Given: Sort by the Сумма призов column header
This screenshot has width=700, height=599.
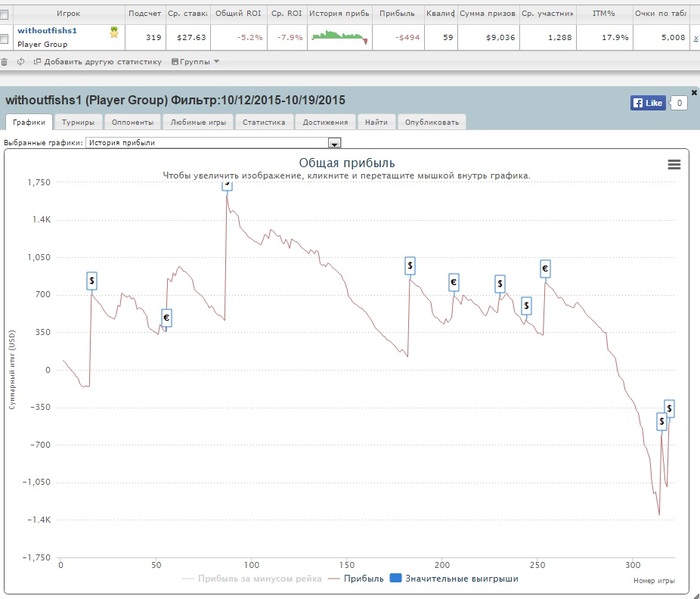Looking at the screenshot, I should (x=488, y=13).
